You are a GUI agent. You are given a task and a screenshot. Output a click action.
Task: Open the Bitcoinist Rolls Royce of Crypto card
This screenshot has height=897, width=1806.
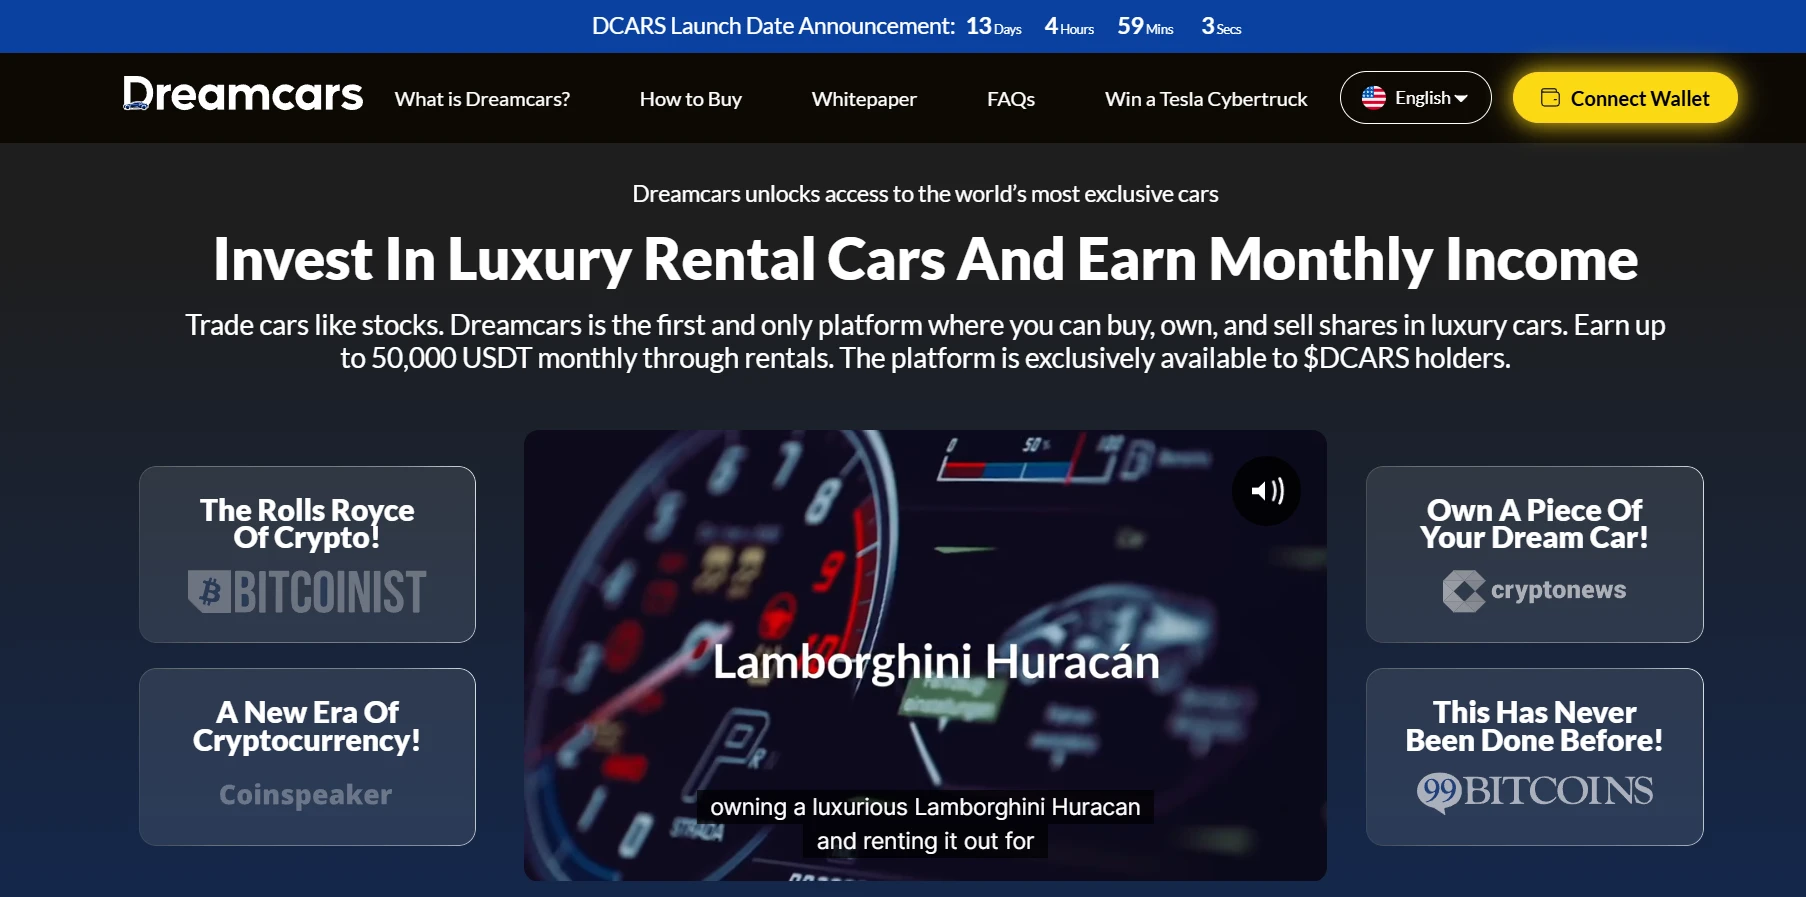(x=307, y=554)
